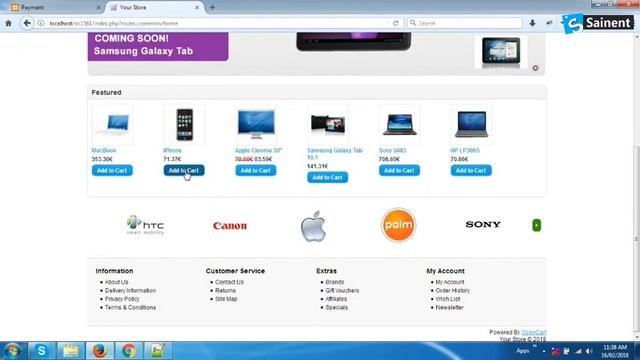Add Sony VAIO to cart
The width and height of the screenshot is (640, 360).
click(400, 170)
